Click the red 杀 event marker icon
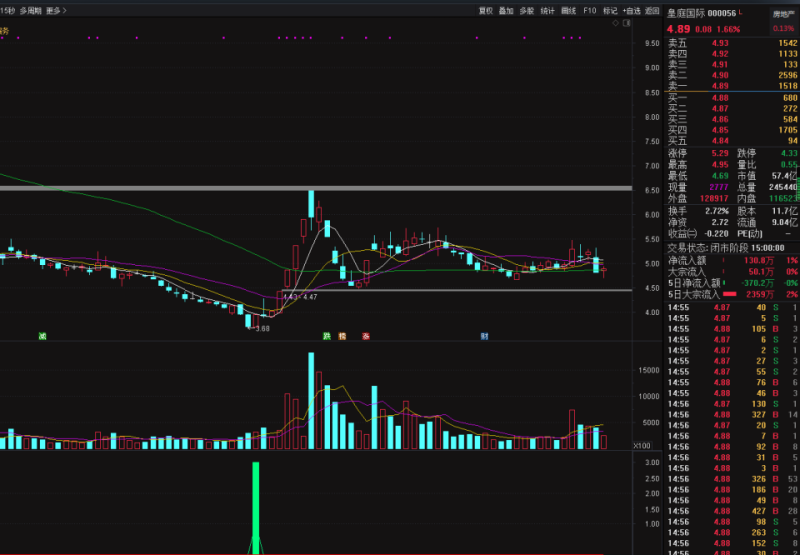800x555 pixels. [366, 336]
